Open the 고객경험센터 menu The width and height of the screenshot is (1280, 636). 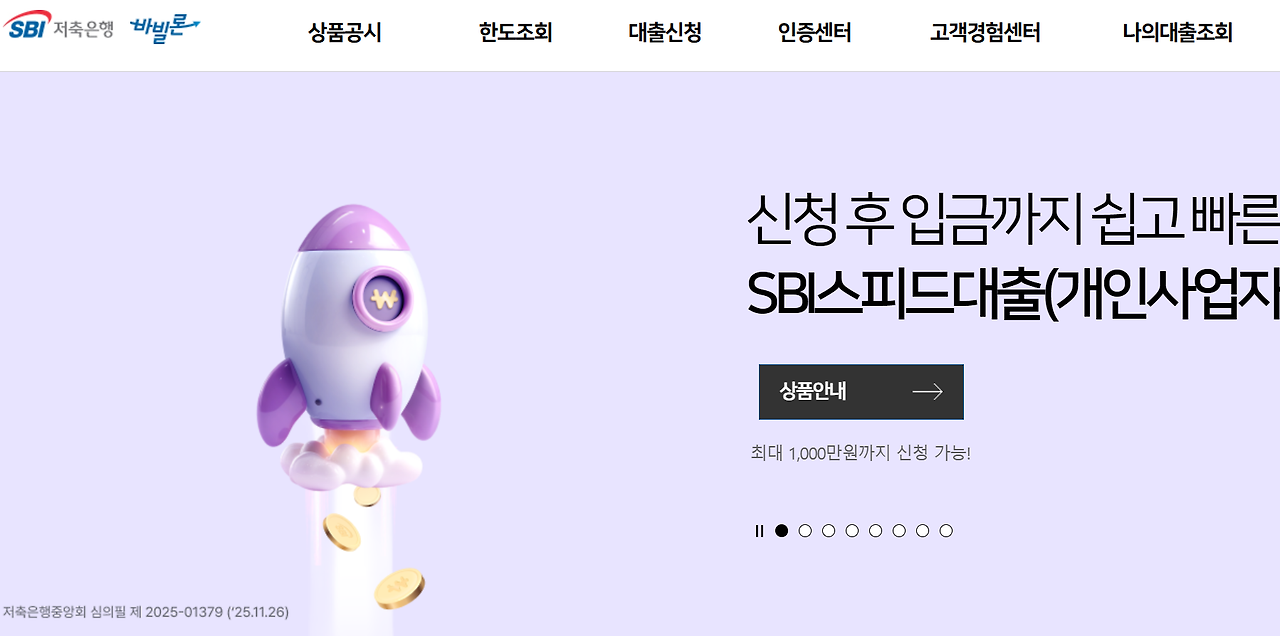click(985, 33)
